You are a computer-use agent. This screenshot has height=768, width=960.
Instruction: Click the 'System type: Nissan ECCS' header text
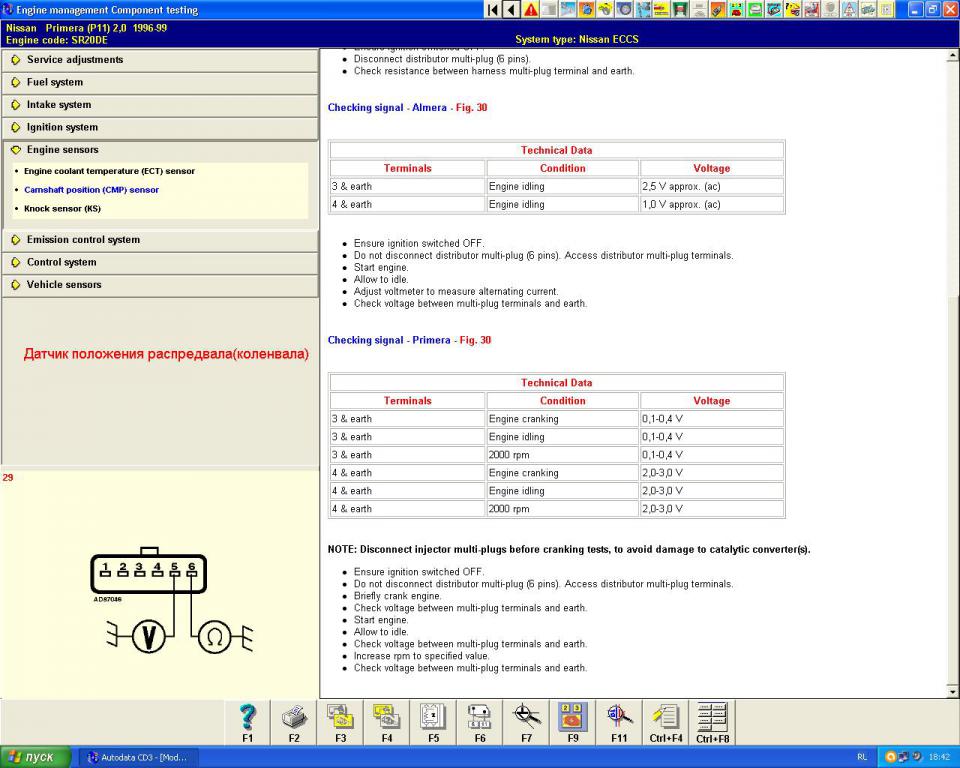pyautogui.click(x=577, y=40)
